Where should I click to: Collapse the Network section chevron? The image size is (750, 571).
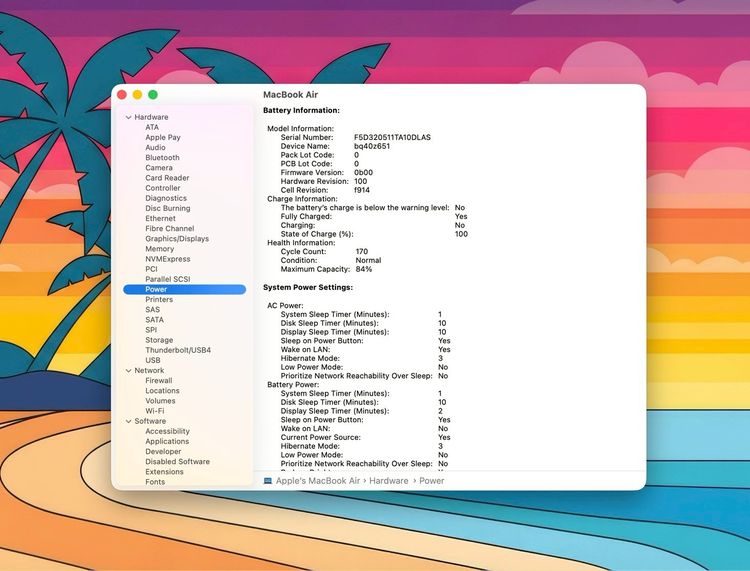click(128, 371)
